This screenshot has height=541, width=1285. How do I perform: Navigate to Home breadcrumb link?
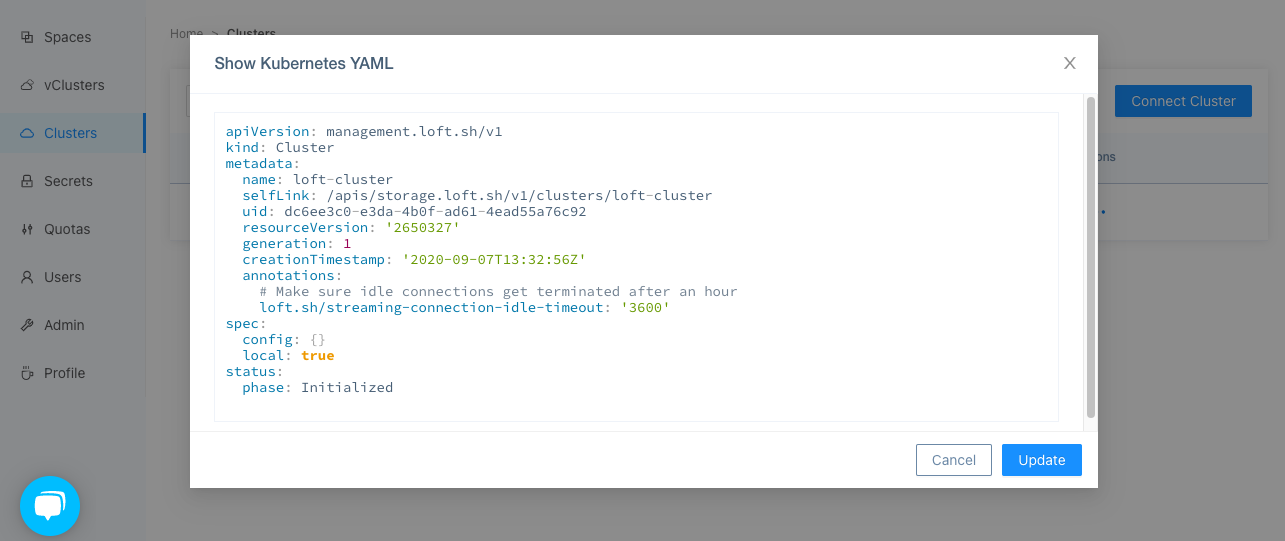pyautogui.click(x=186, y=33)
